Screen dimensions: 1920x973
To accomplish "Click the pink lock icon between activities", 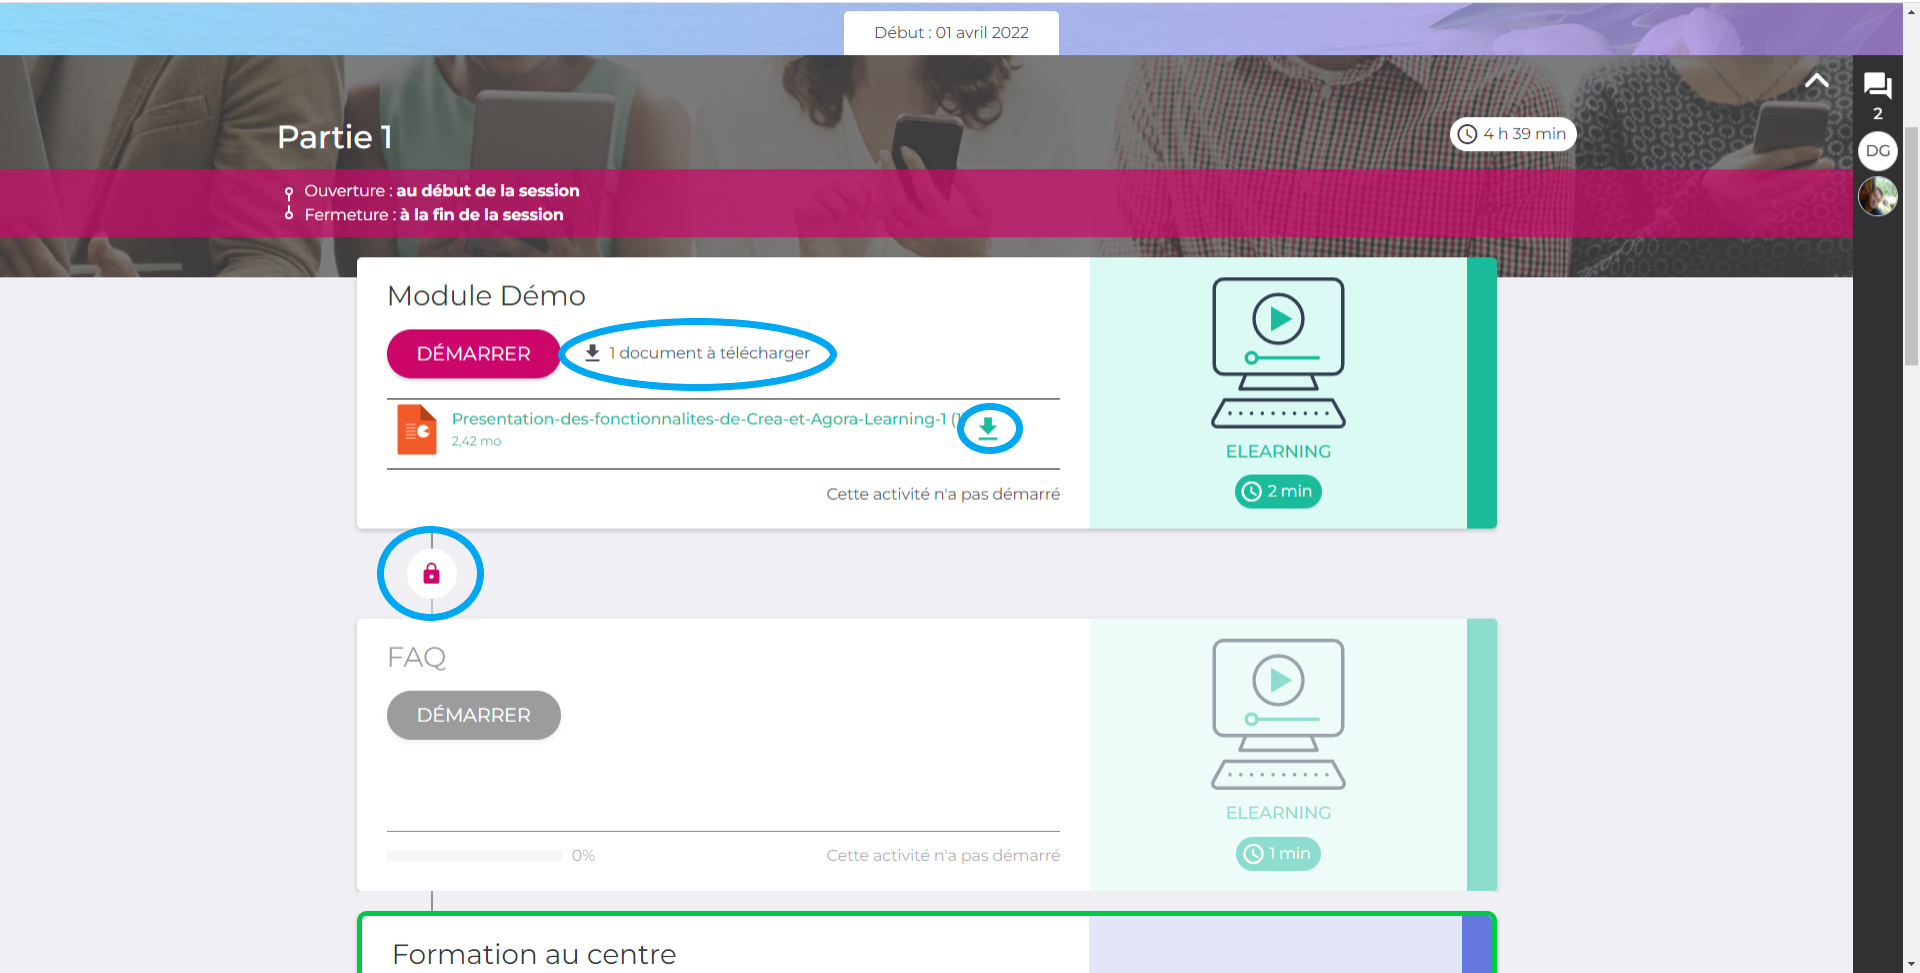I will (431, 574).
